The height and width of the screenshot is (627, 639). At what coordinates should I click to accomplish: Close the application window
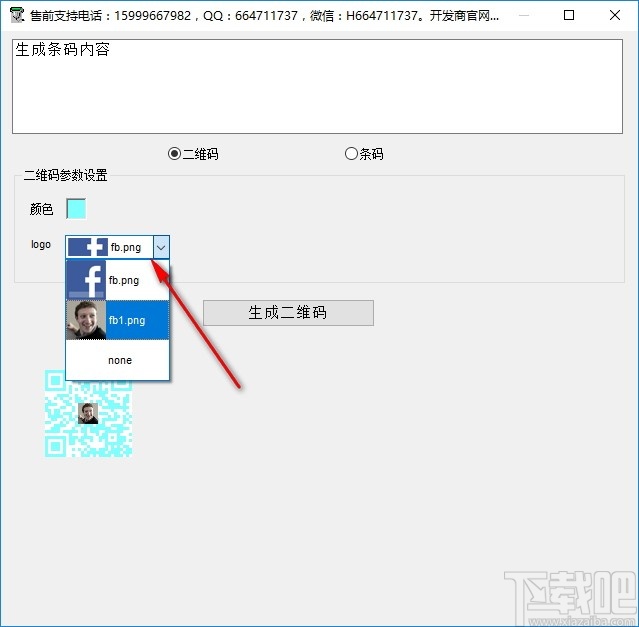(x=615, y=15)
